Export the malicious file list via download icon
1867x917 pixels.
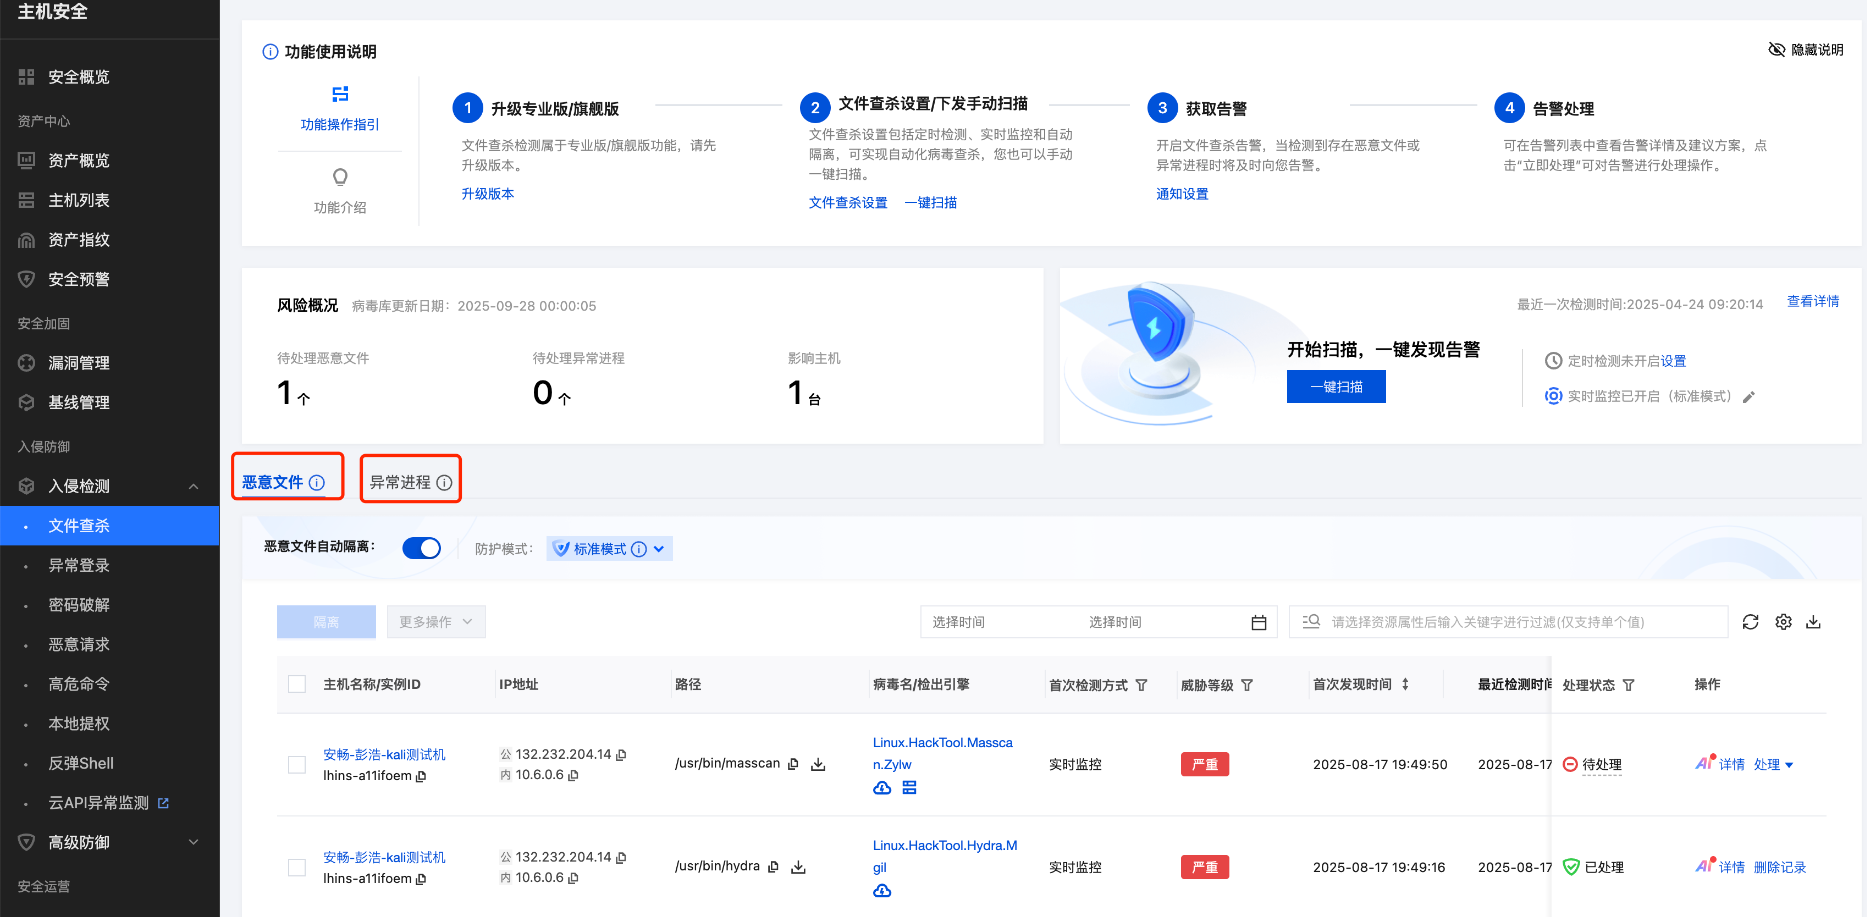(1814, 621)
